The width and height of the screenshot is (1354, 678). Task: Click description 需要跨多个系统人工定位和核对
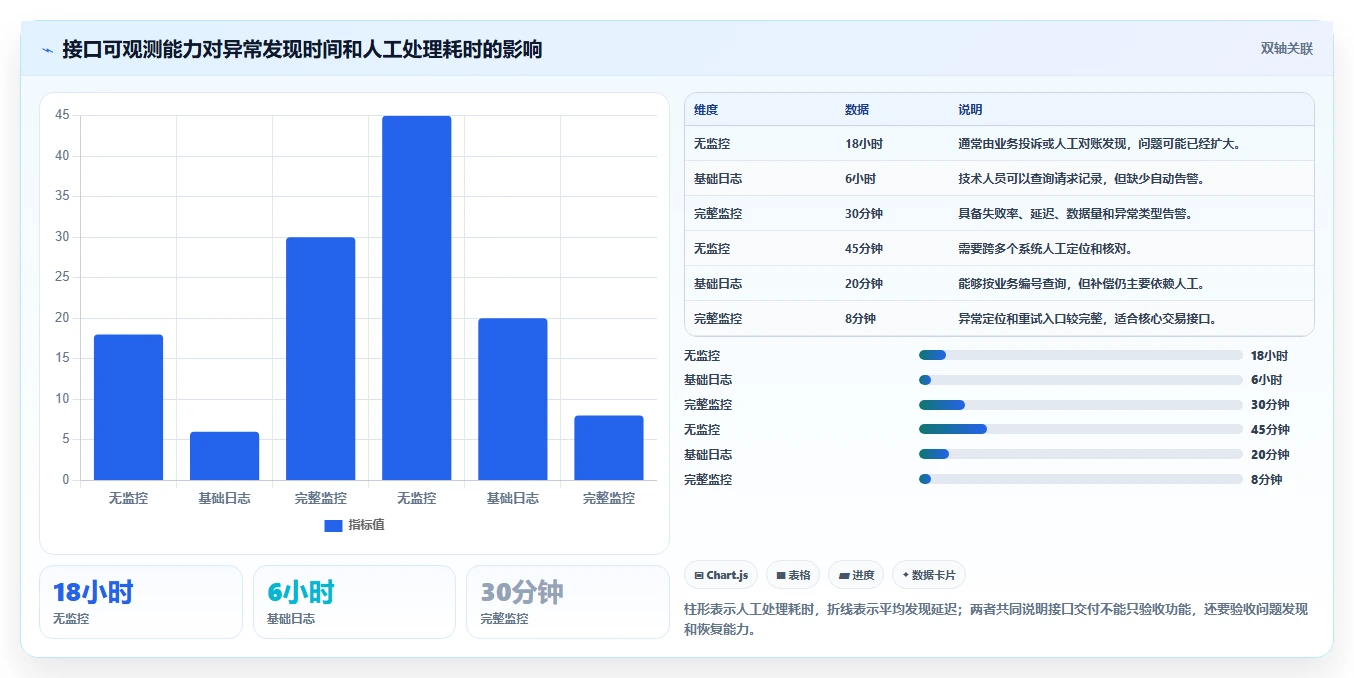[1044, 249]
